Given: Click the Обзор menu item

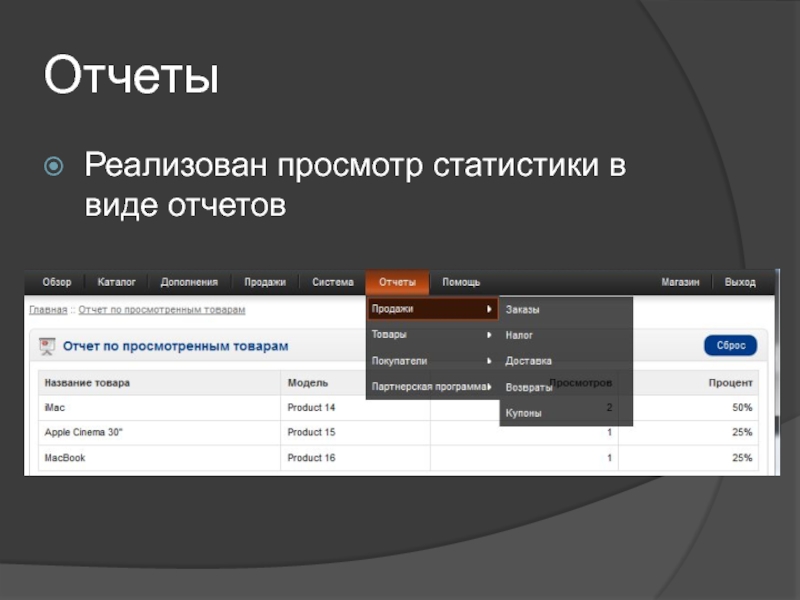Looking at the screenshot, I should (57, 283).
